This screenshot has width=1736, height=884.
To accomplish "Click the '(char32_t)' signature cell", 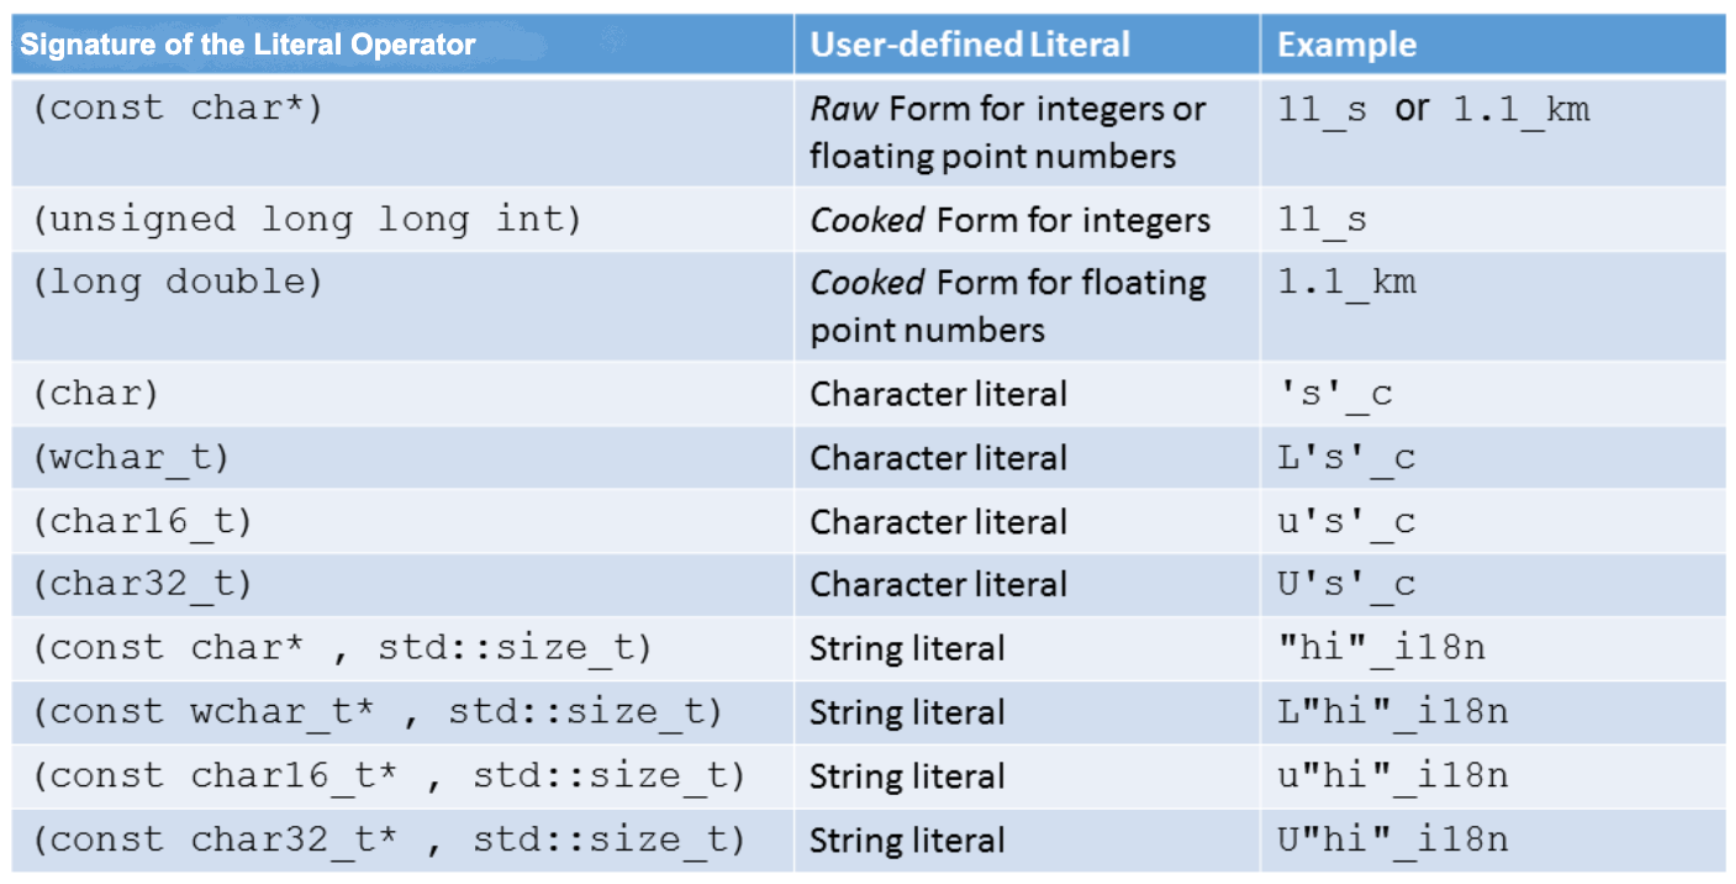I will click(x=142, y=584).
